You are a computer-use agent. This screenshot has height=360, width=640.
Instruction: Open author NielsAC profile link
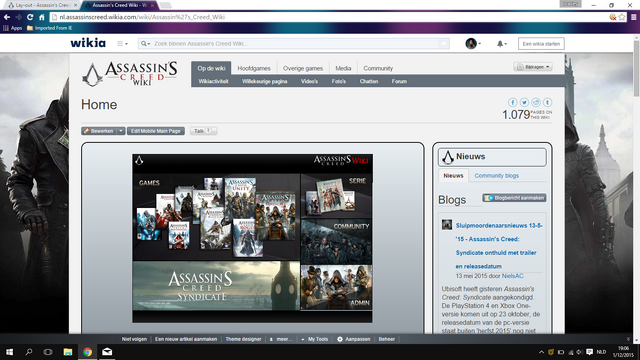(x=512, y=276)
